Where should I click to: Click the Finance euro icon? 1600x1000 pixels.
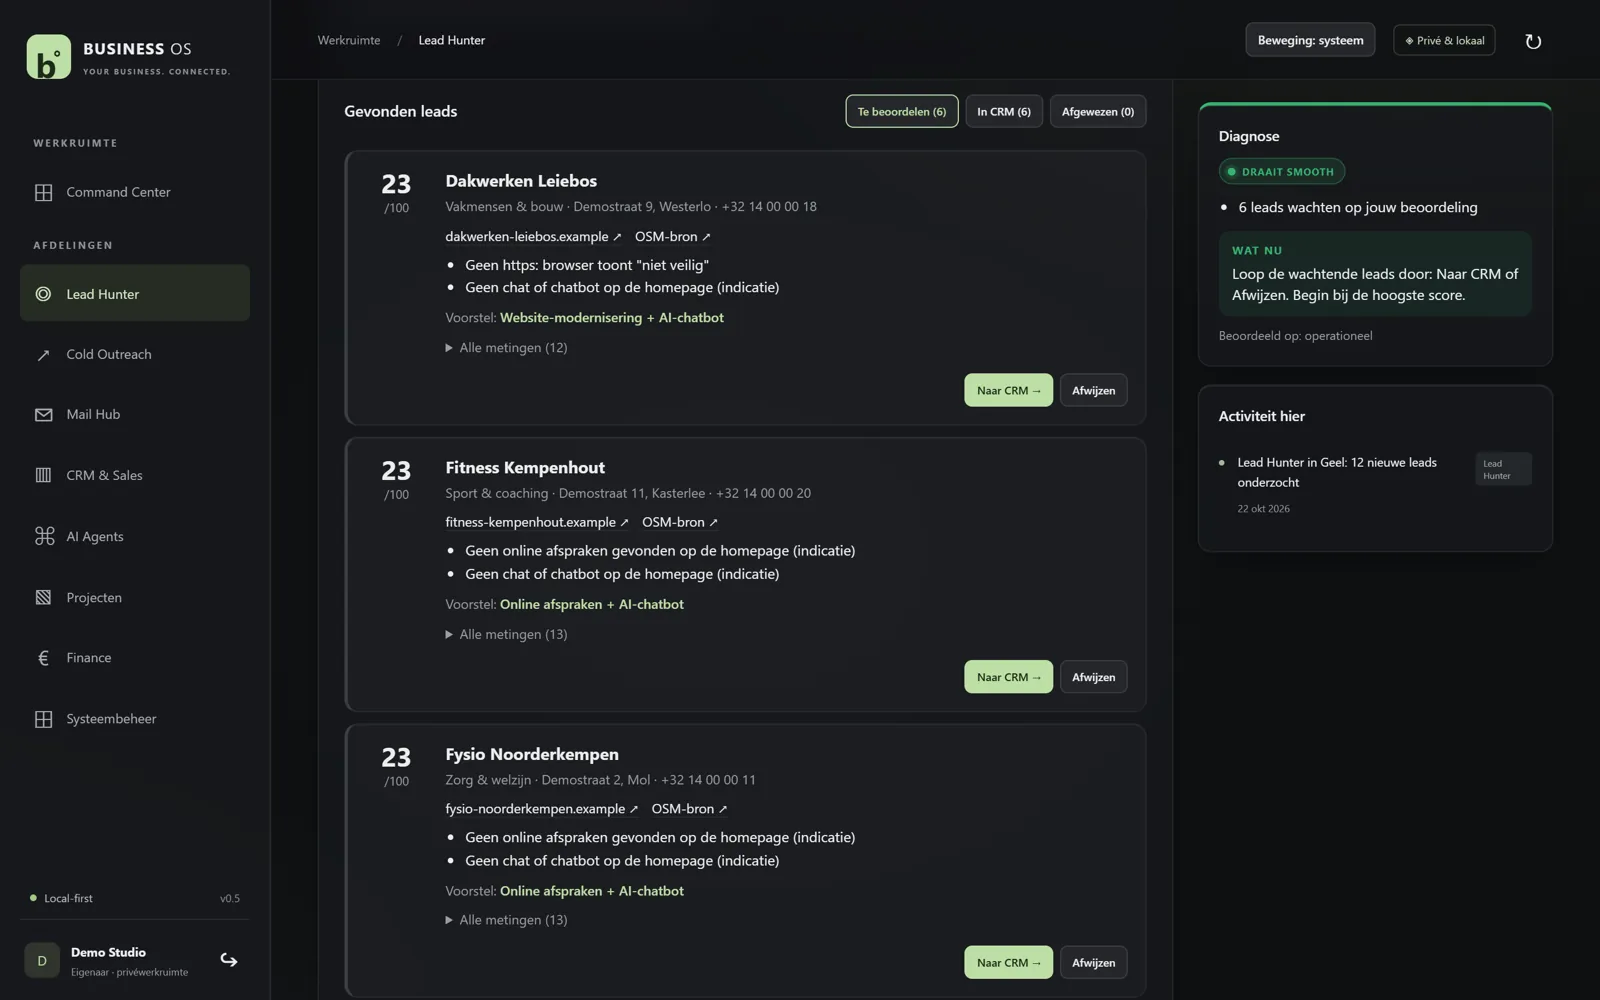click(x=43, y=658)
